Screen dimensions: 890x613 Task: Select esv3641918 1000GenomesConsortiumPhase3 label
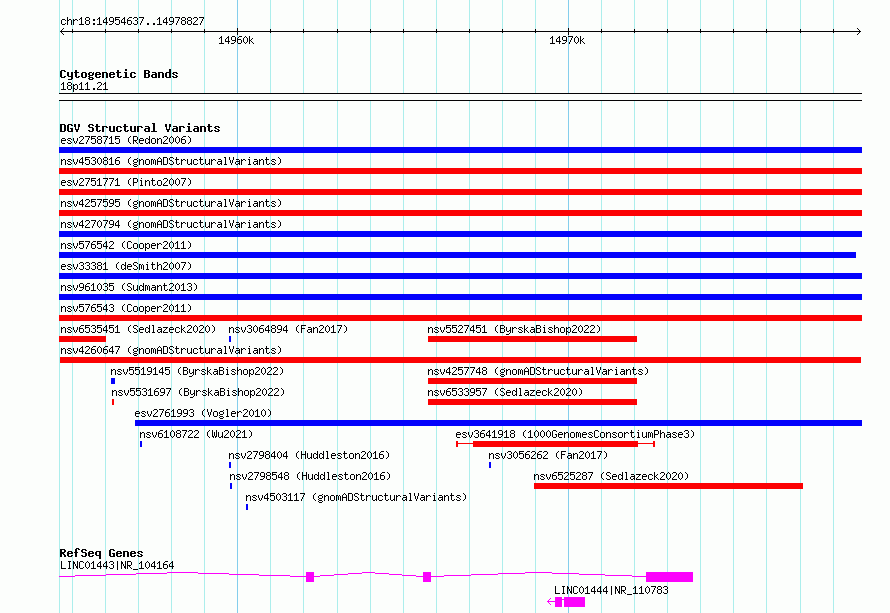(x=575, y=434)
